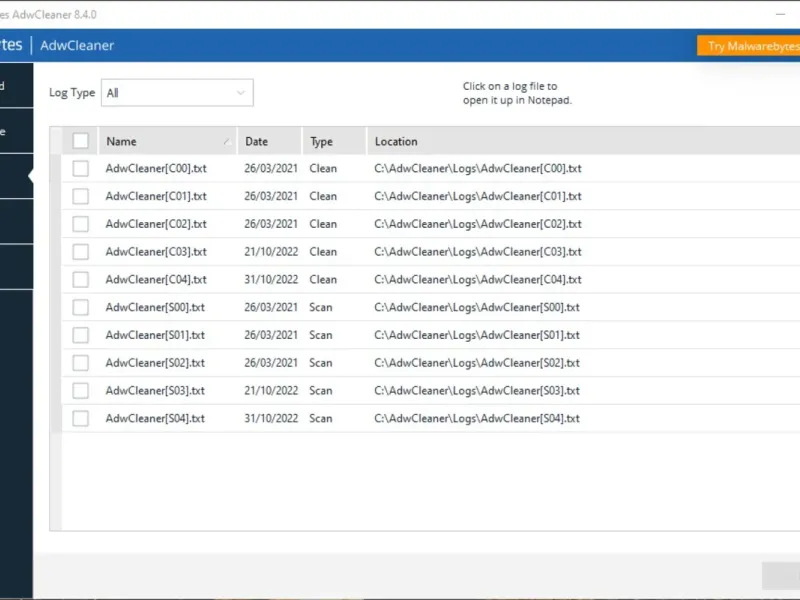This screenshot has height=600, width=800.
Task: Open the AdwCleaner[S01].txt log name
Action: [x=155, y=335]
